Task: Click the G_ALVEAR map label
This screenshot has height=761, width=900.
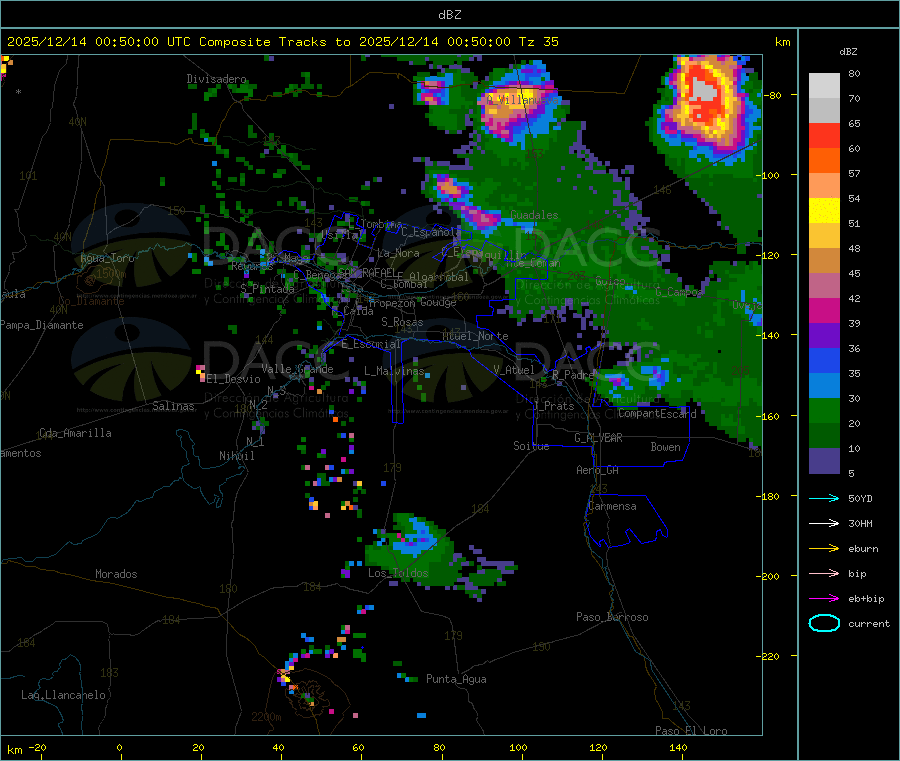Action: click(x=598, y=438)
